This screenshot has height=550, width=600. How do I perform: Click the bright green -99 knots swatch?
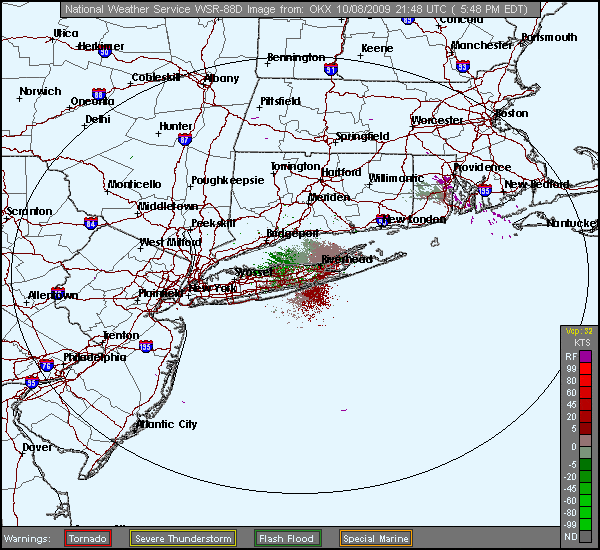click(585, 524)
